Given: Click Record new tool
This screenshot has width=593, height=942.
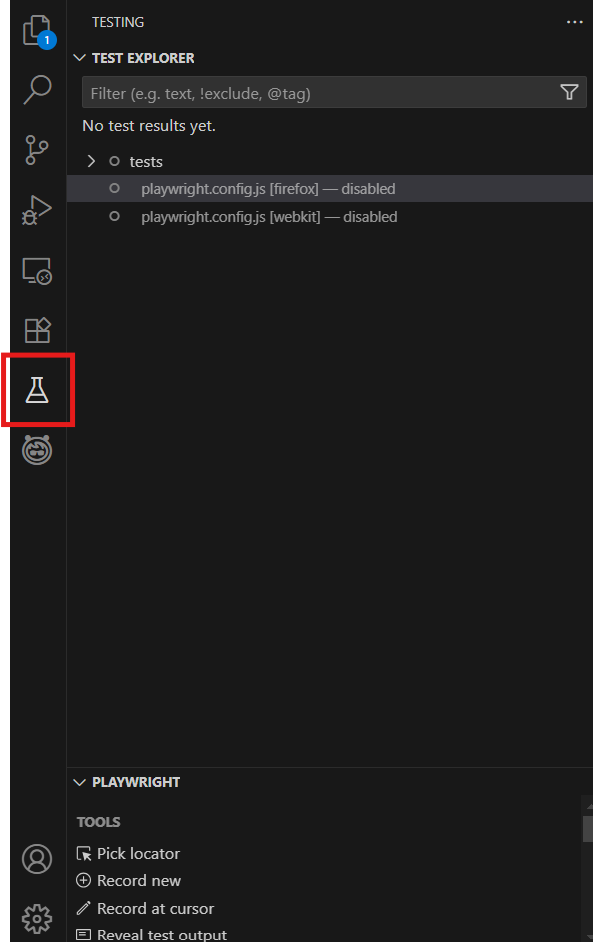Looking at the screenshot, I should pos(128,881).
